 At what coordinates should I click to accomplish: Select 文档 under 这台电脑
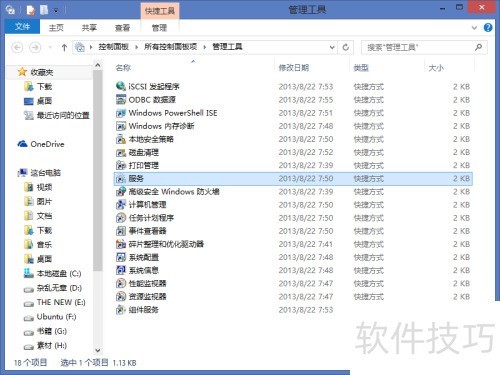point(44,216)
